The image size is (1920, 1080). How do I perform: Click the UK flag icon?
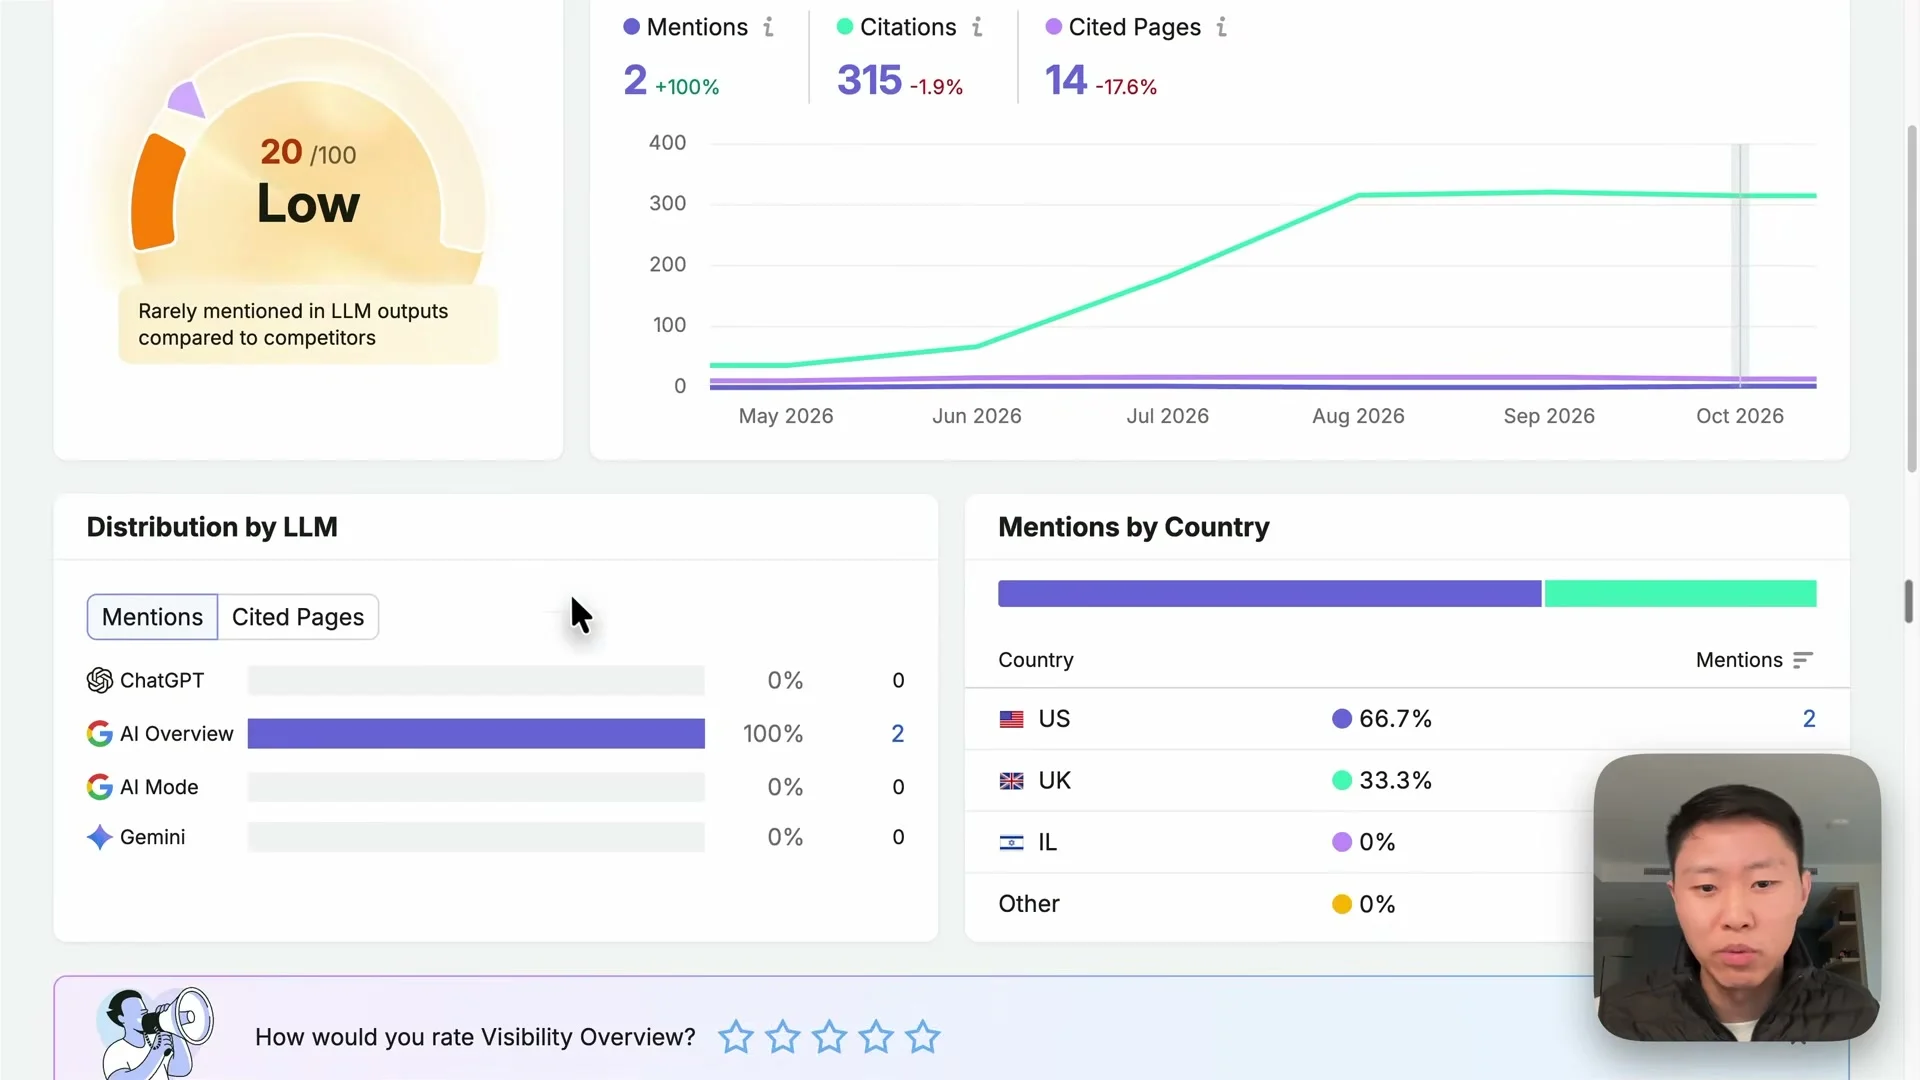tap(1011, 781)
